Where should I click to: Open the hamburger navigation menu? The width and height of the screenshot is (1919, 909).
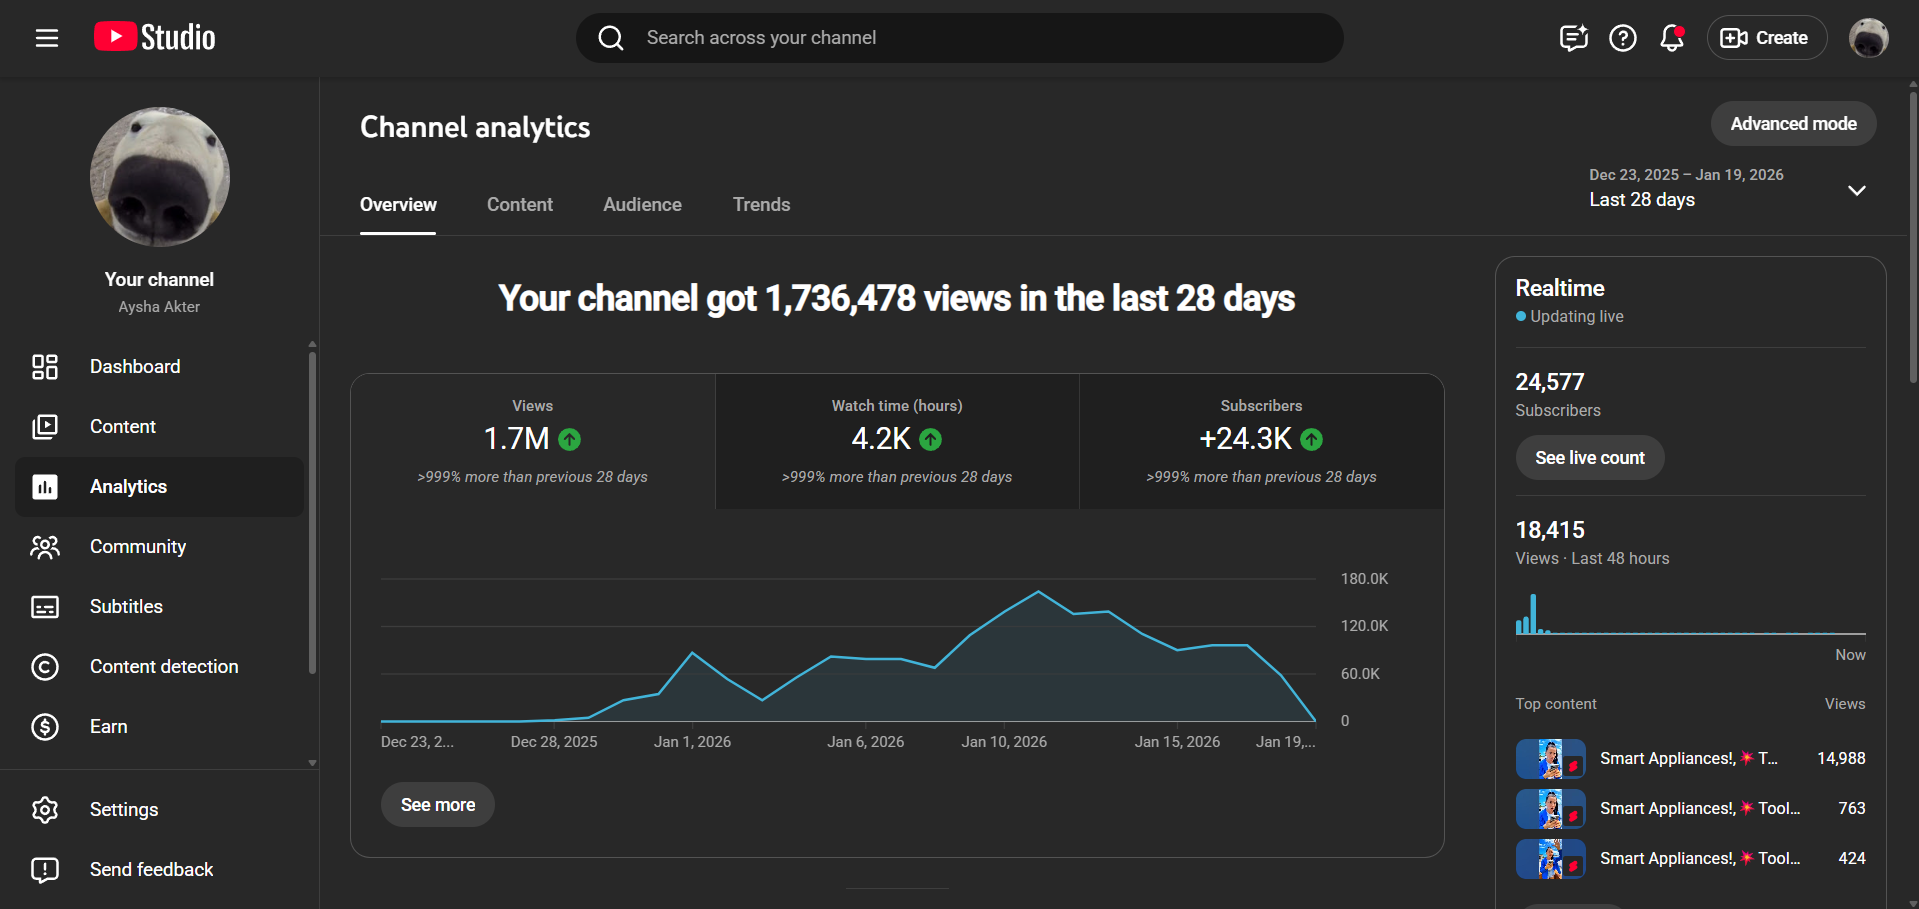[x=46, y=38]
